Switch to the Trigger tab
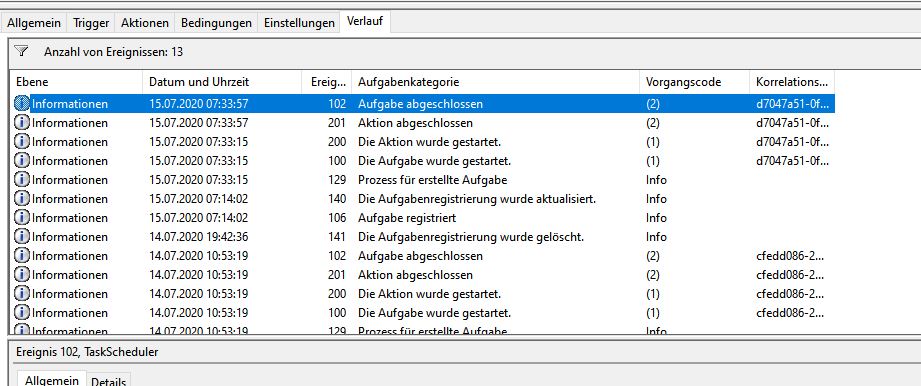Image resolution: width=921 pixels, height=386 pixels. [x=91, y=23]
